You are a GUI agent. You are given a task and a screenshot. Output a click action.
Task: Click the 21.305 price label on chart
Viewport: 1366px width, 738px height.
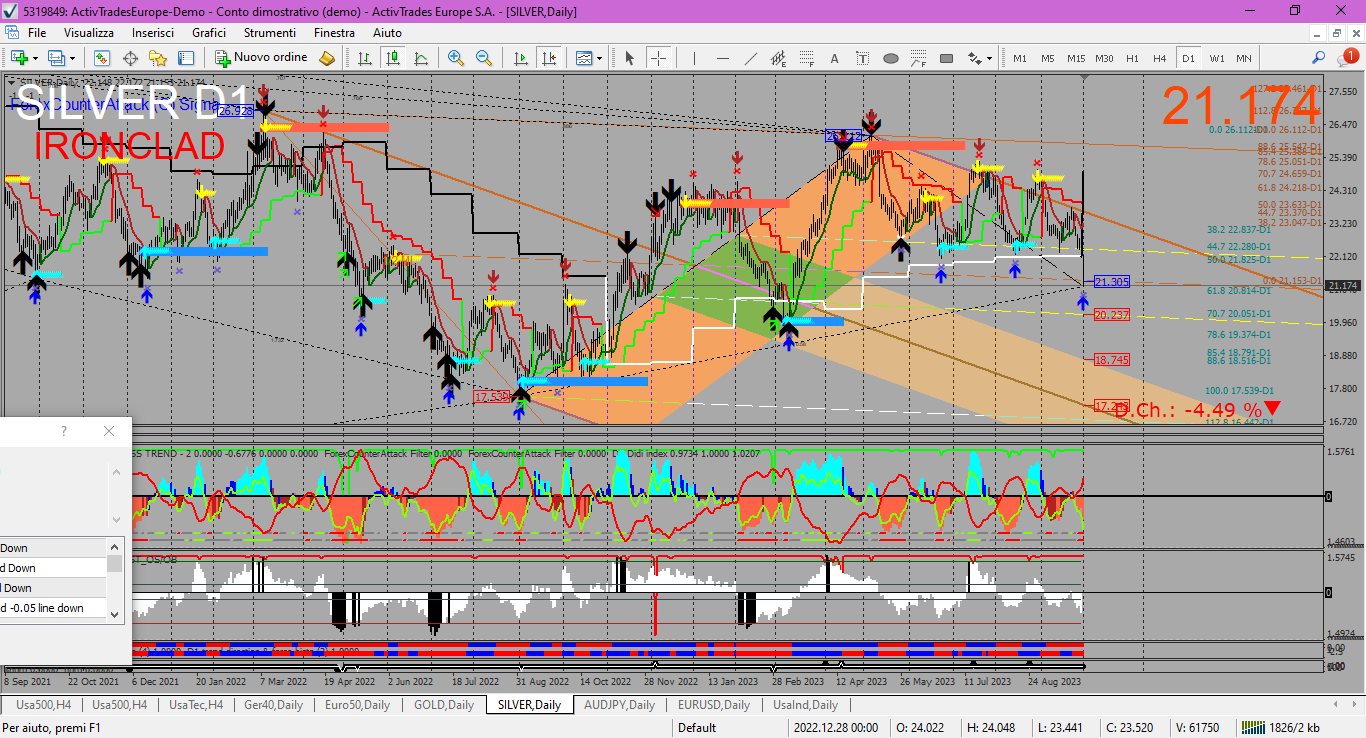1112,282
